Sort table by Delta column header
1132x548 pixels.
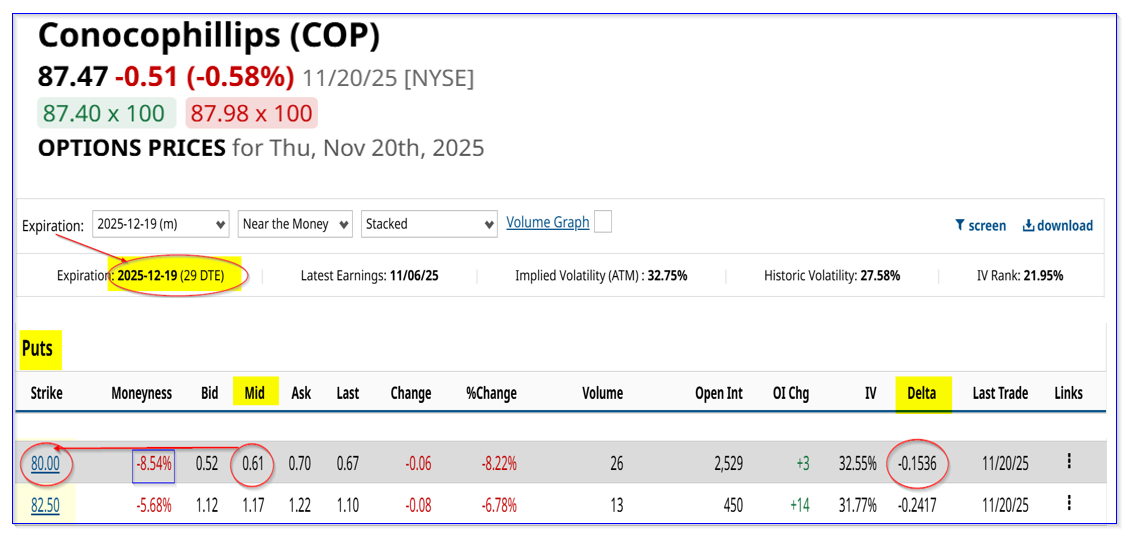[921, 393]
